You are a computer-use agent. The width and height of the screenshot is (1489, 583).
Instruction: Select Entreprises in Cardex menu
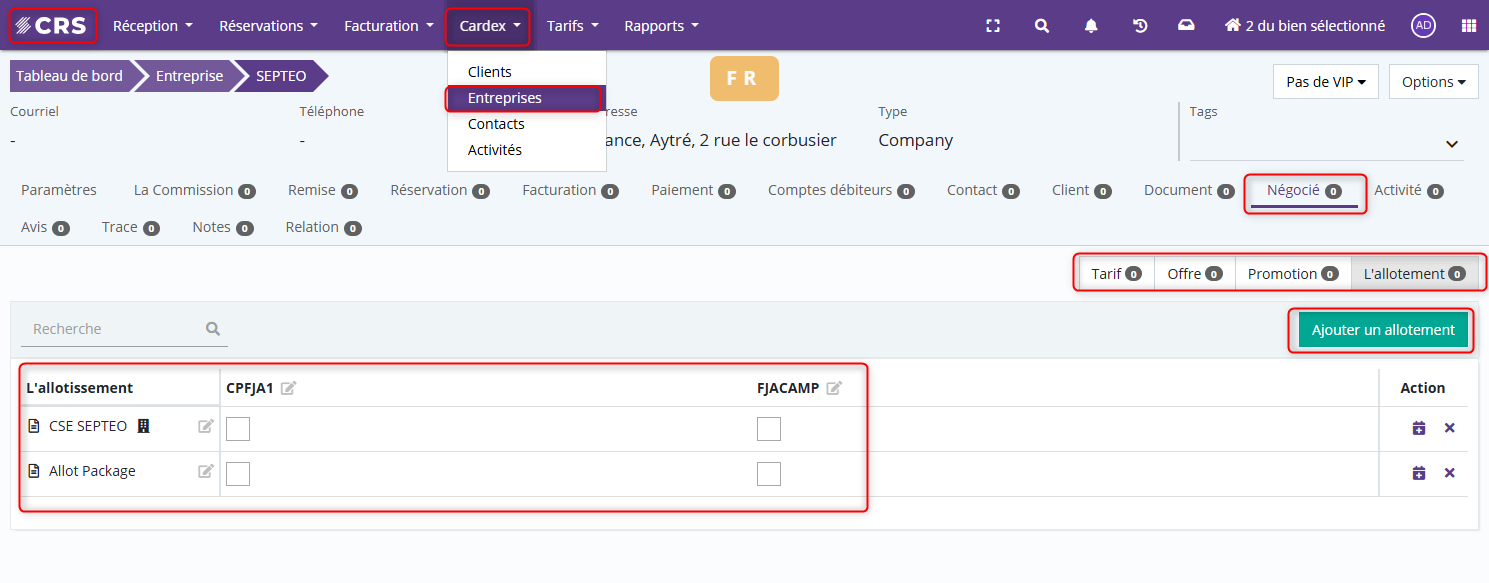click(x=505, y=98)
